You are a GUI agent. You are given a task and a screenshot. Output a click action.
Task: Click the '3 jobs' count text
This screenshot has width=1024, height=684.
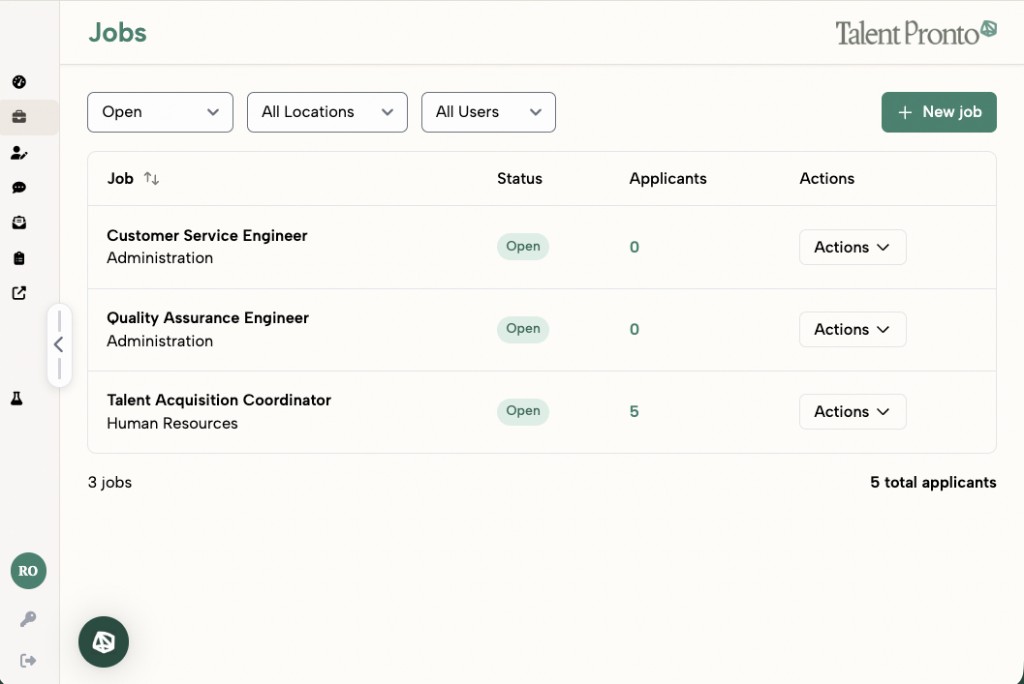(110, 482)
